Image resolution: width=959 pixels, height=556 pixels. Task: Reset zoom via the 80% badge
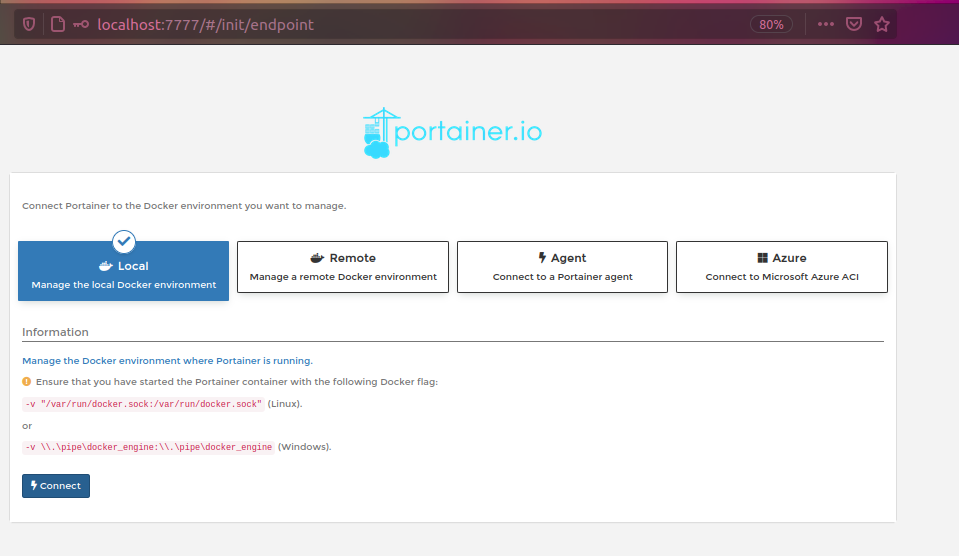coord(771,25)
